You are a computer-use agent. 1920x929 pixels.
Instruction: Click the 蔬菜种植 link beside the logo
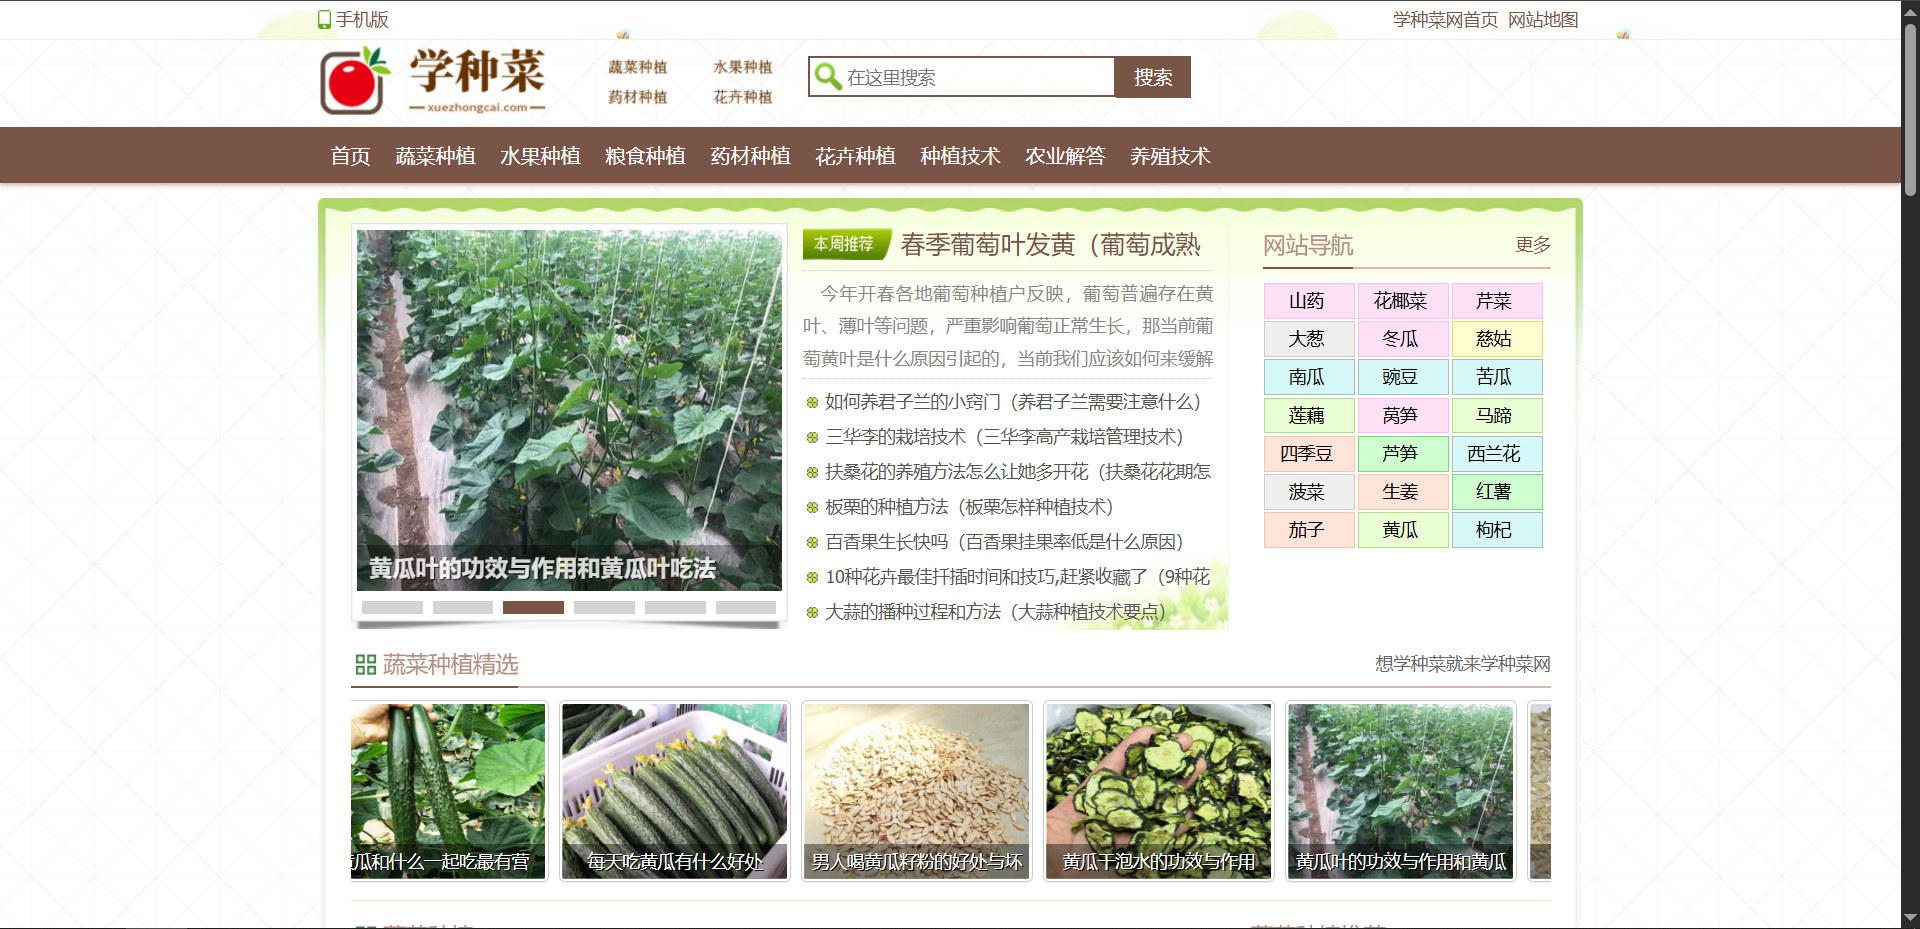638,67
